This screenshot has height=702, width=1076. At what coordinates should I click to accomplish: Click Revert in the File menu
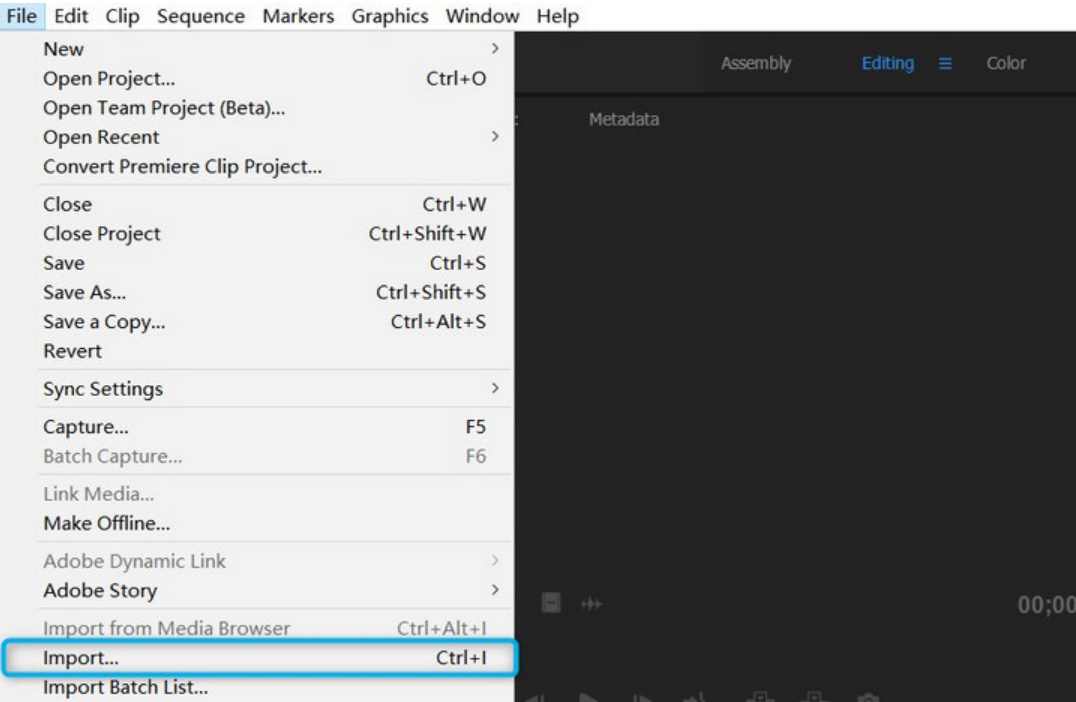tap(274, 351)
